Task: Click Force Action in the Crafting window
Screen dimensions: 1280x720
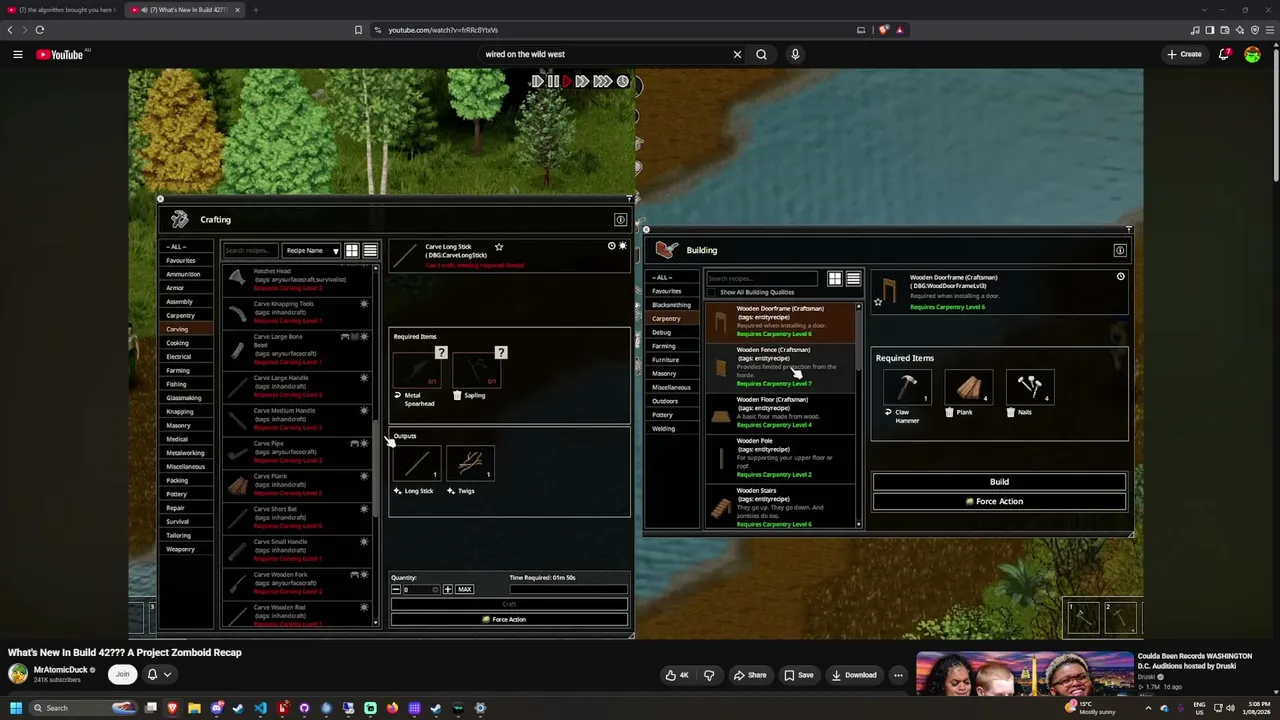Action: point(509,620)
